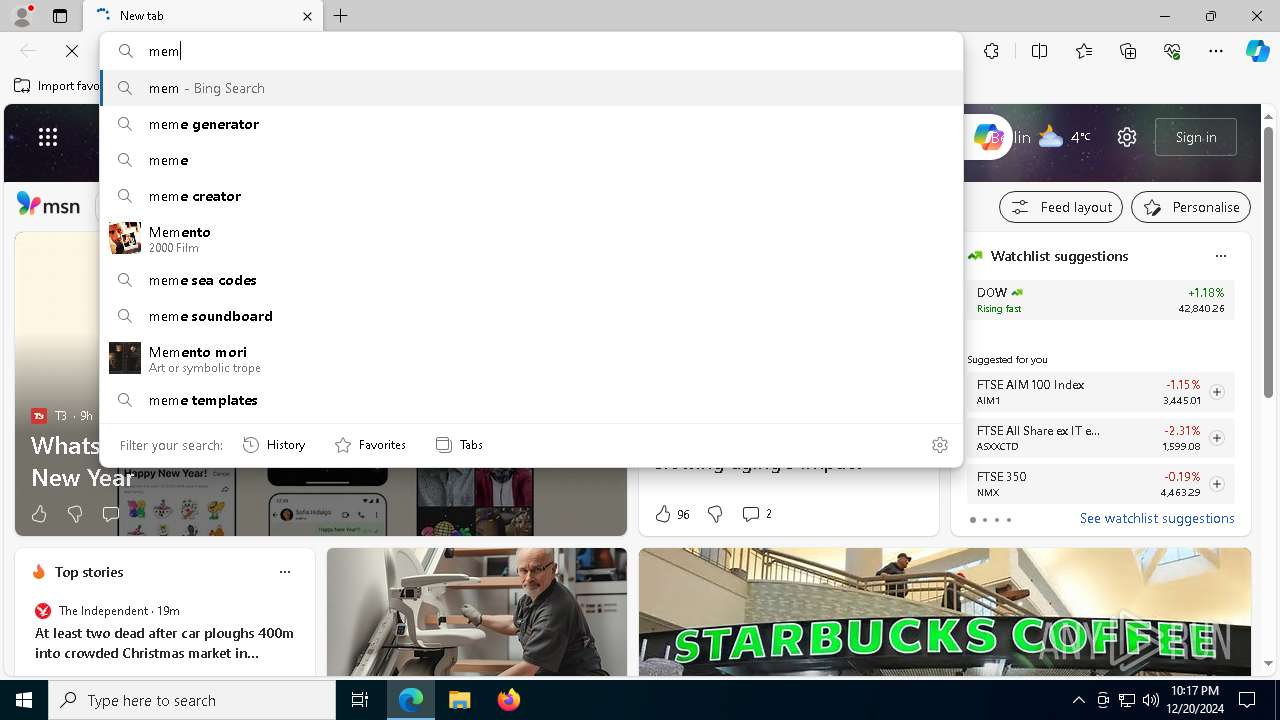Choose 'meme soundboard' suggestion
This screenshot has height=720, width=1280.
click(532, 316)
